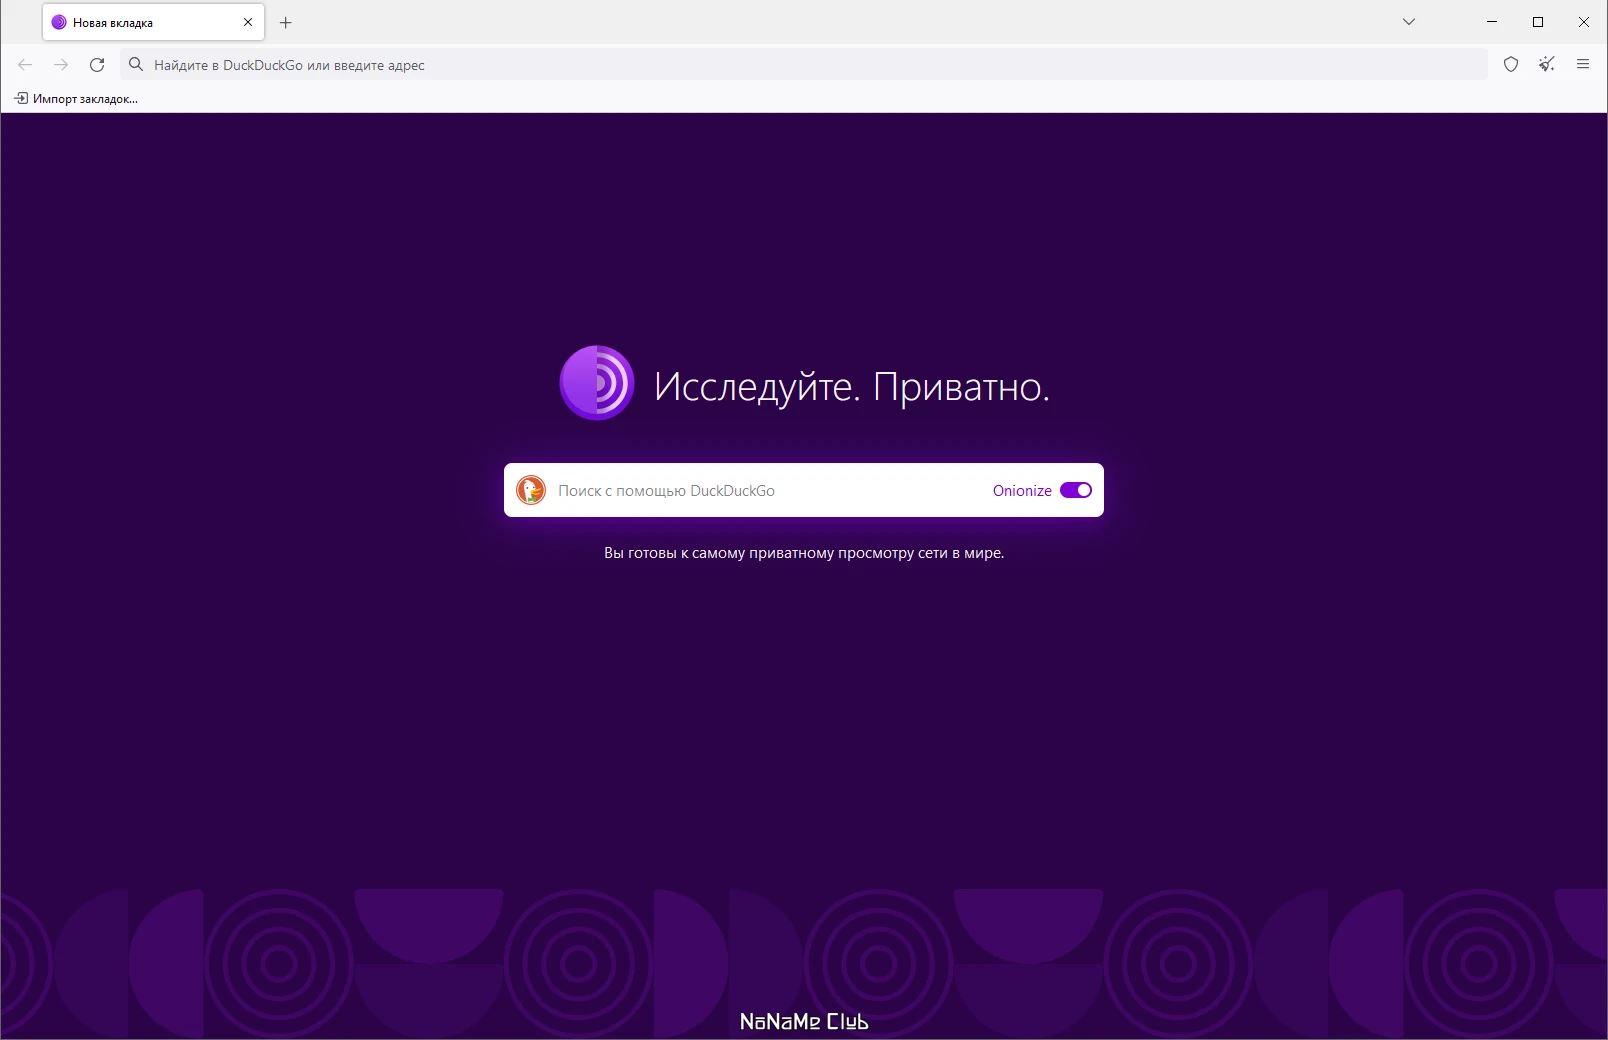
Task: Expand the list all tabs chevron
Action: point(1409,22)
